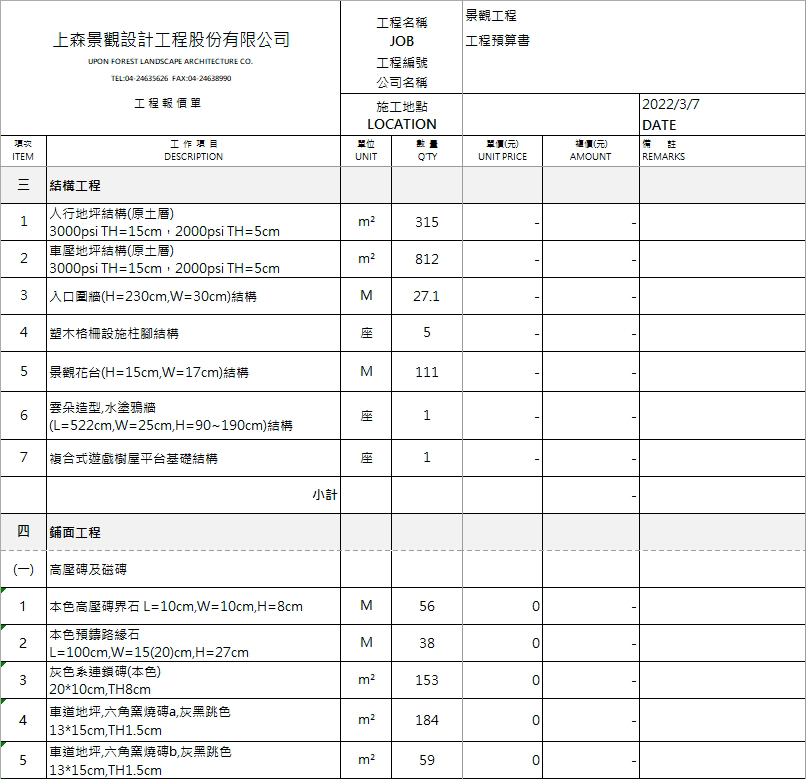Select the AMOUNT column header

(x=590, y=150)
